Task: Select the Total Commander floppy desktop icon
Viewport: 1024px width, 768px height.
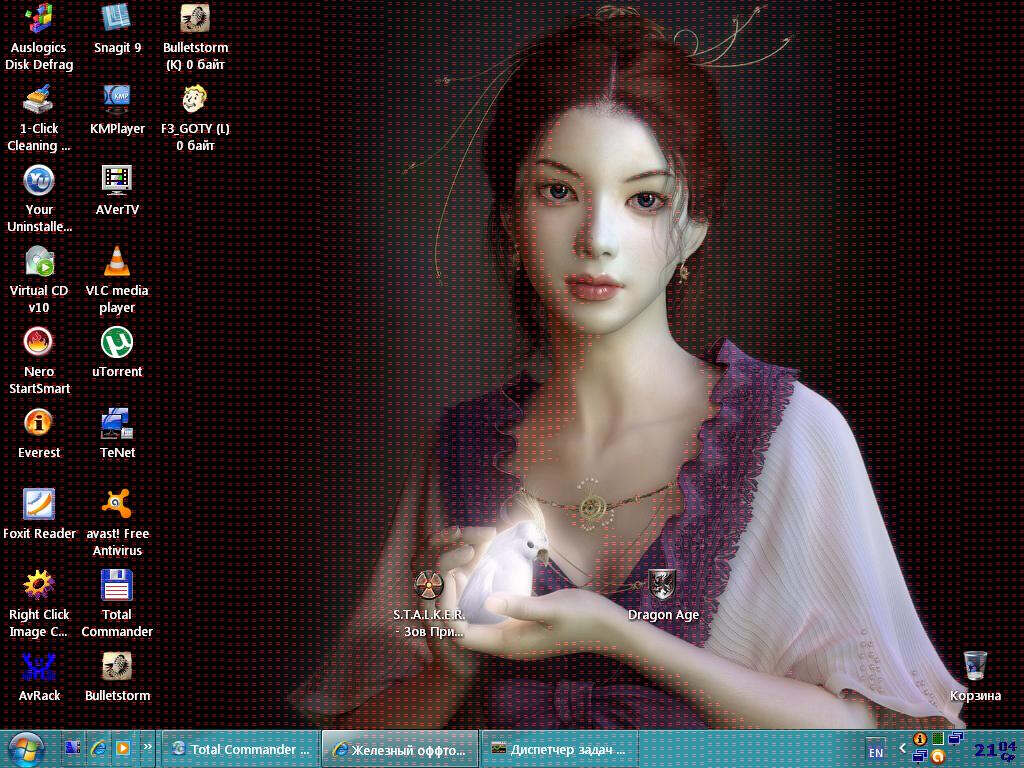Action: click(x=118, y=604)
